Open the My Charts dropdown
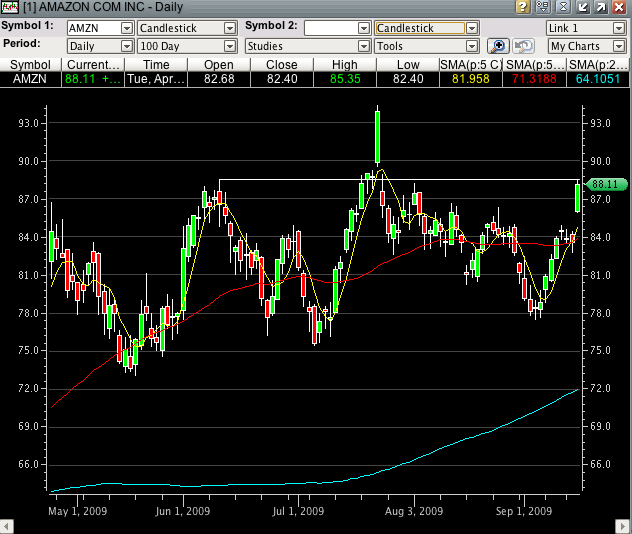The width and height of the screenshot is (632, 534). (619, 46)
